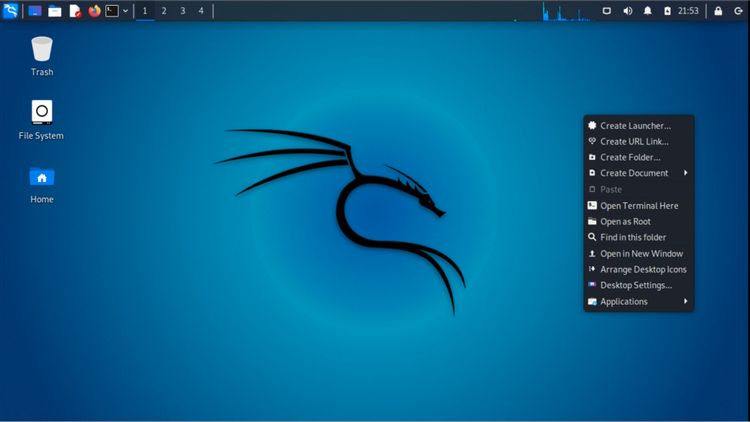
Task: Click the CPU graph monitor in panel
Action: [x=566, y=11]
